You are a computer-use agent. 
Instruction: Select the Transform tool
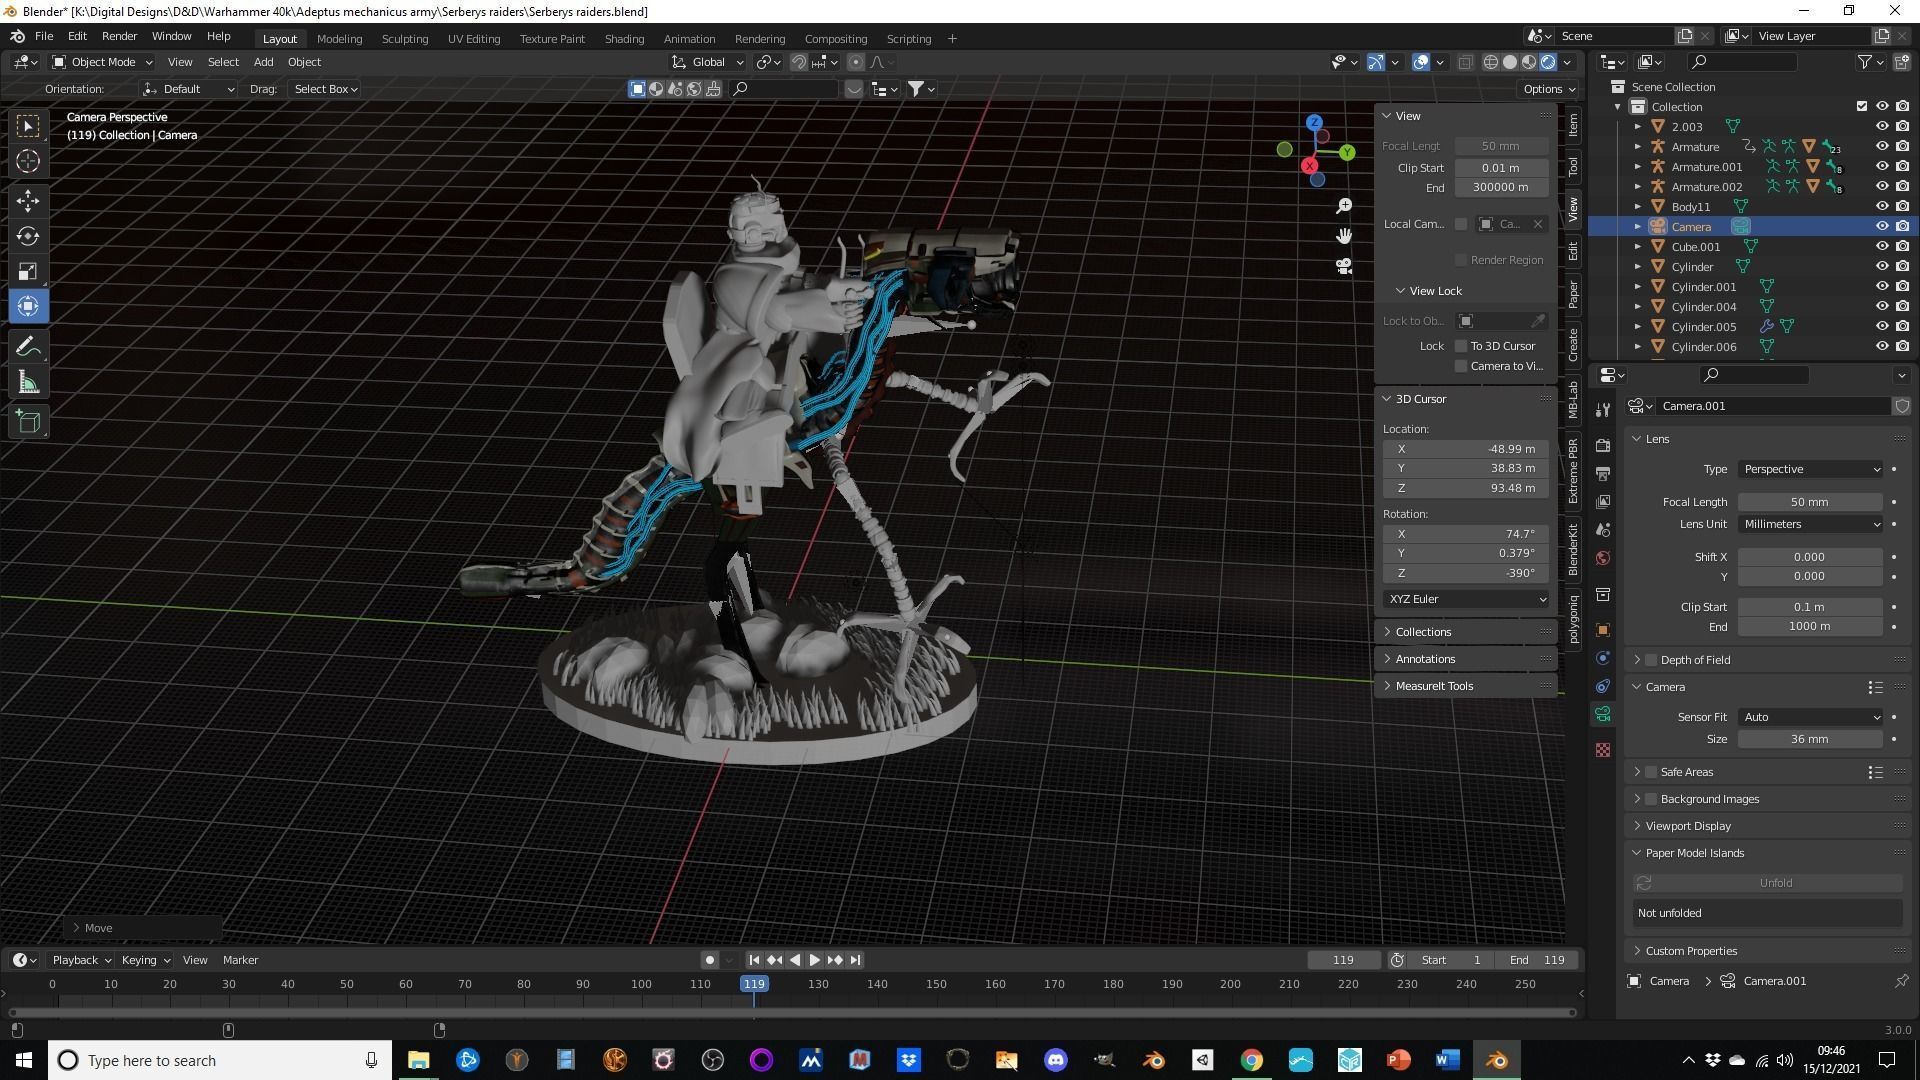pyautogui.click(x=28, y=306)
